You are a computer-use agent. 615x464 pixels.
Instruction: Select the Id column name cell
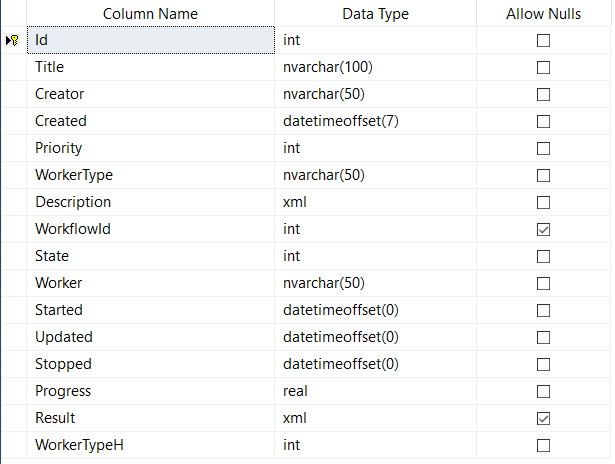point(150,41)
